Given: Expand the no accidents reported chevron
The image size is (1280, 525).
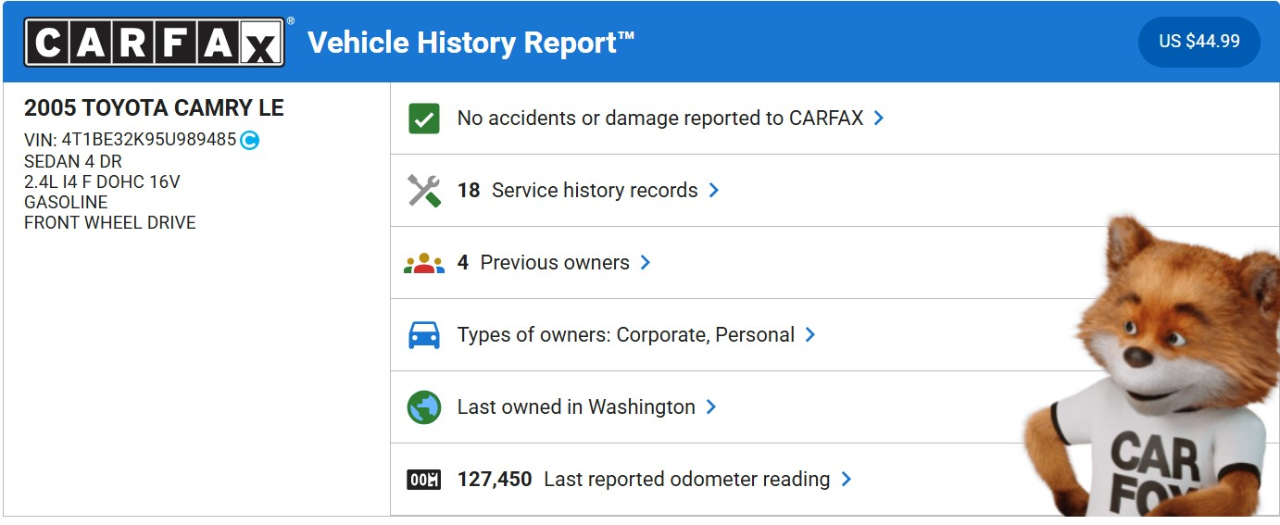Looking at the screenshot, I should tap(879, 118).
